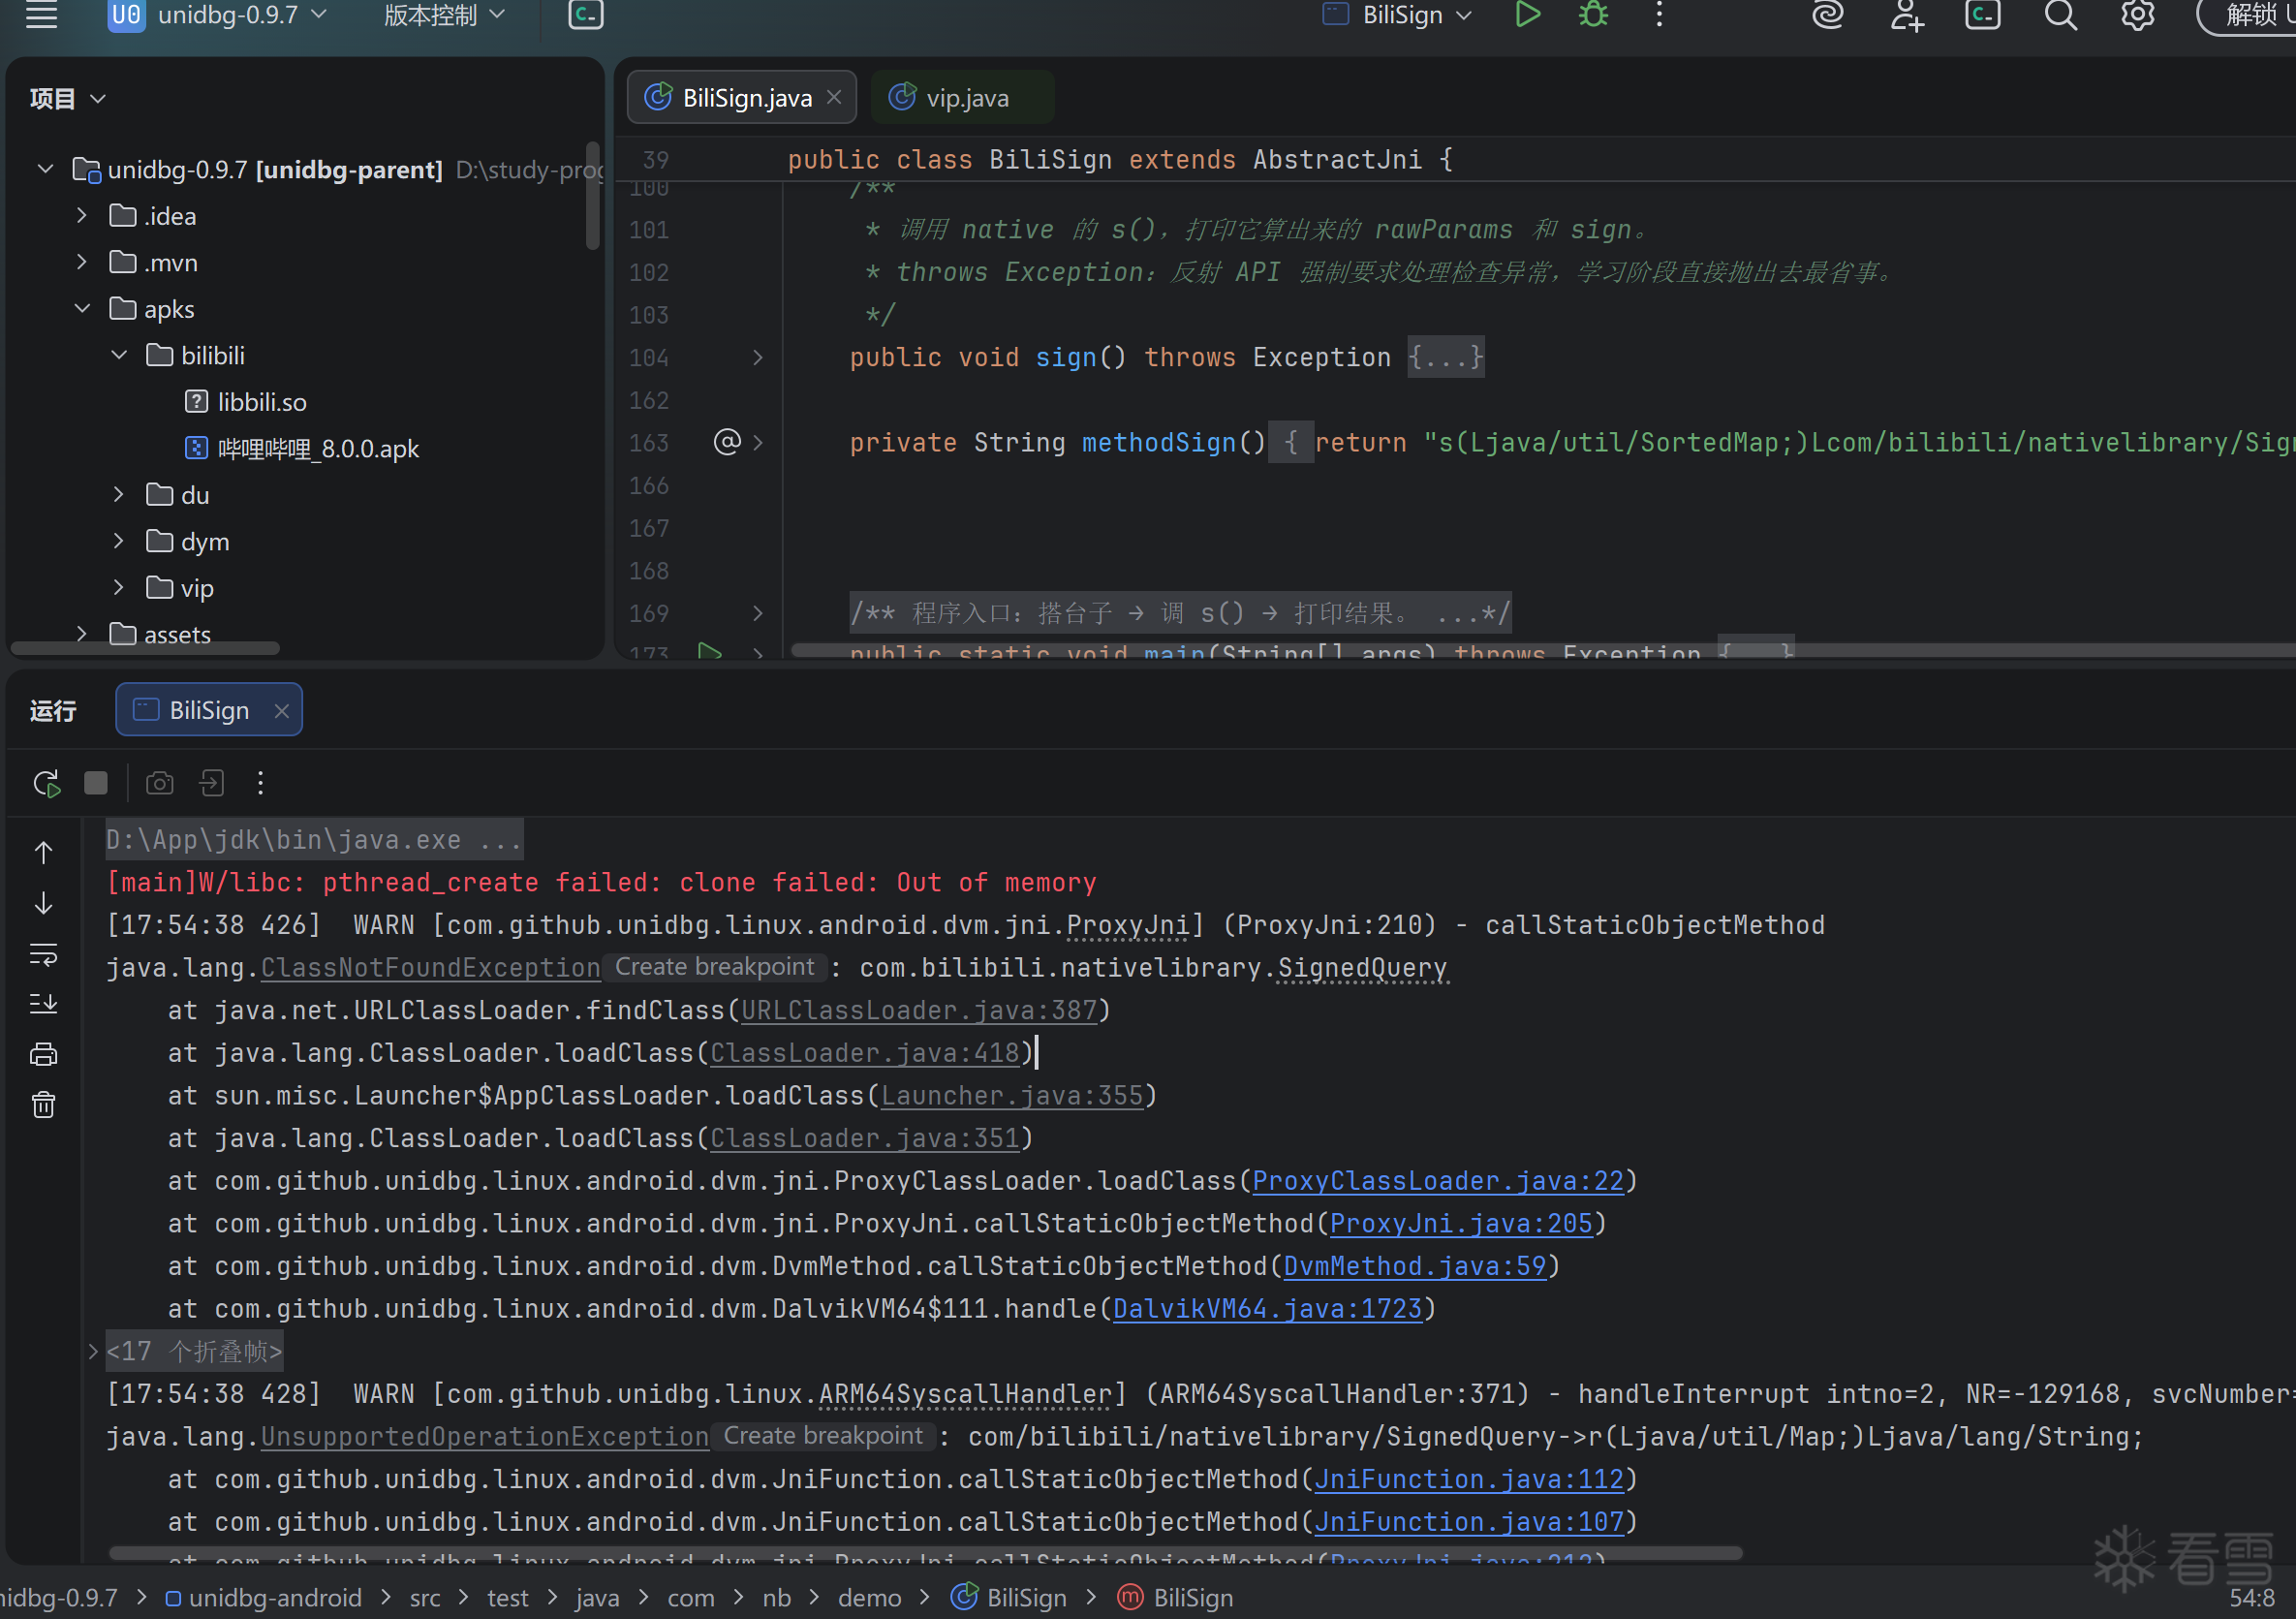Open more run actions menu
Viewport: 2296px width, 1619px height.
[x=1659, y=15]
